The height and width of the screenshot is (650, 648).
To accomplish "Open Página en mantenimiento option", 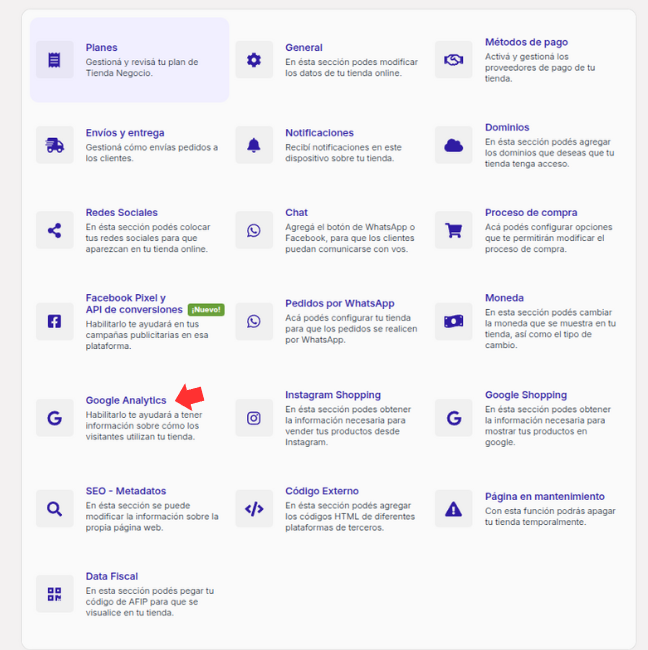I will [x=544, y=497].
